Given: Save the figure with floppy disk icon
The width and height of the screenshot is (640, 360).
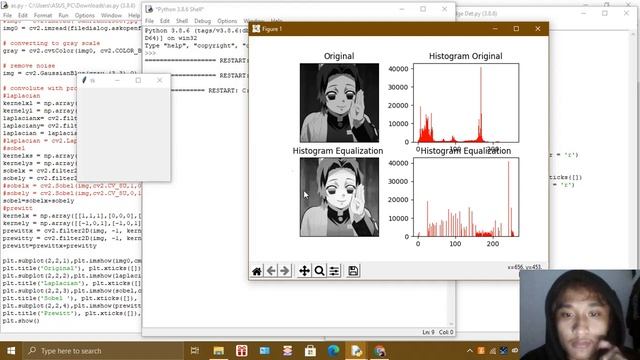Looking at the screenshot, I should click(x=353, y=271).
